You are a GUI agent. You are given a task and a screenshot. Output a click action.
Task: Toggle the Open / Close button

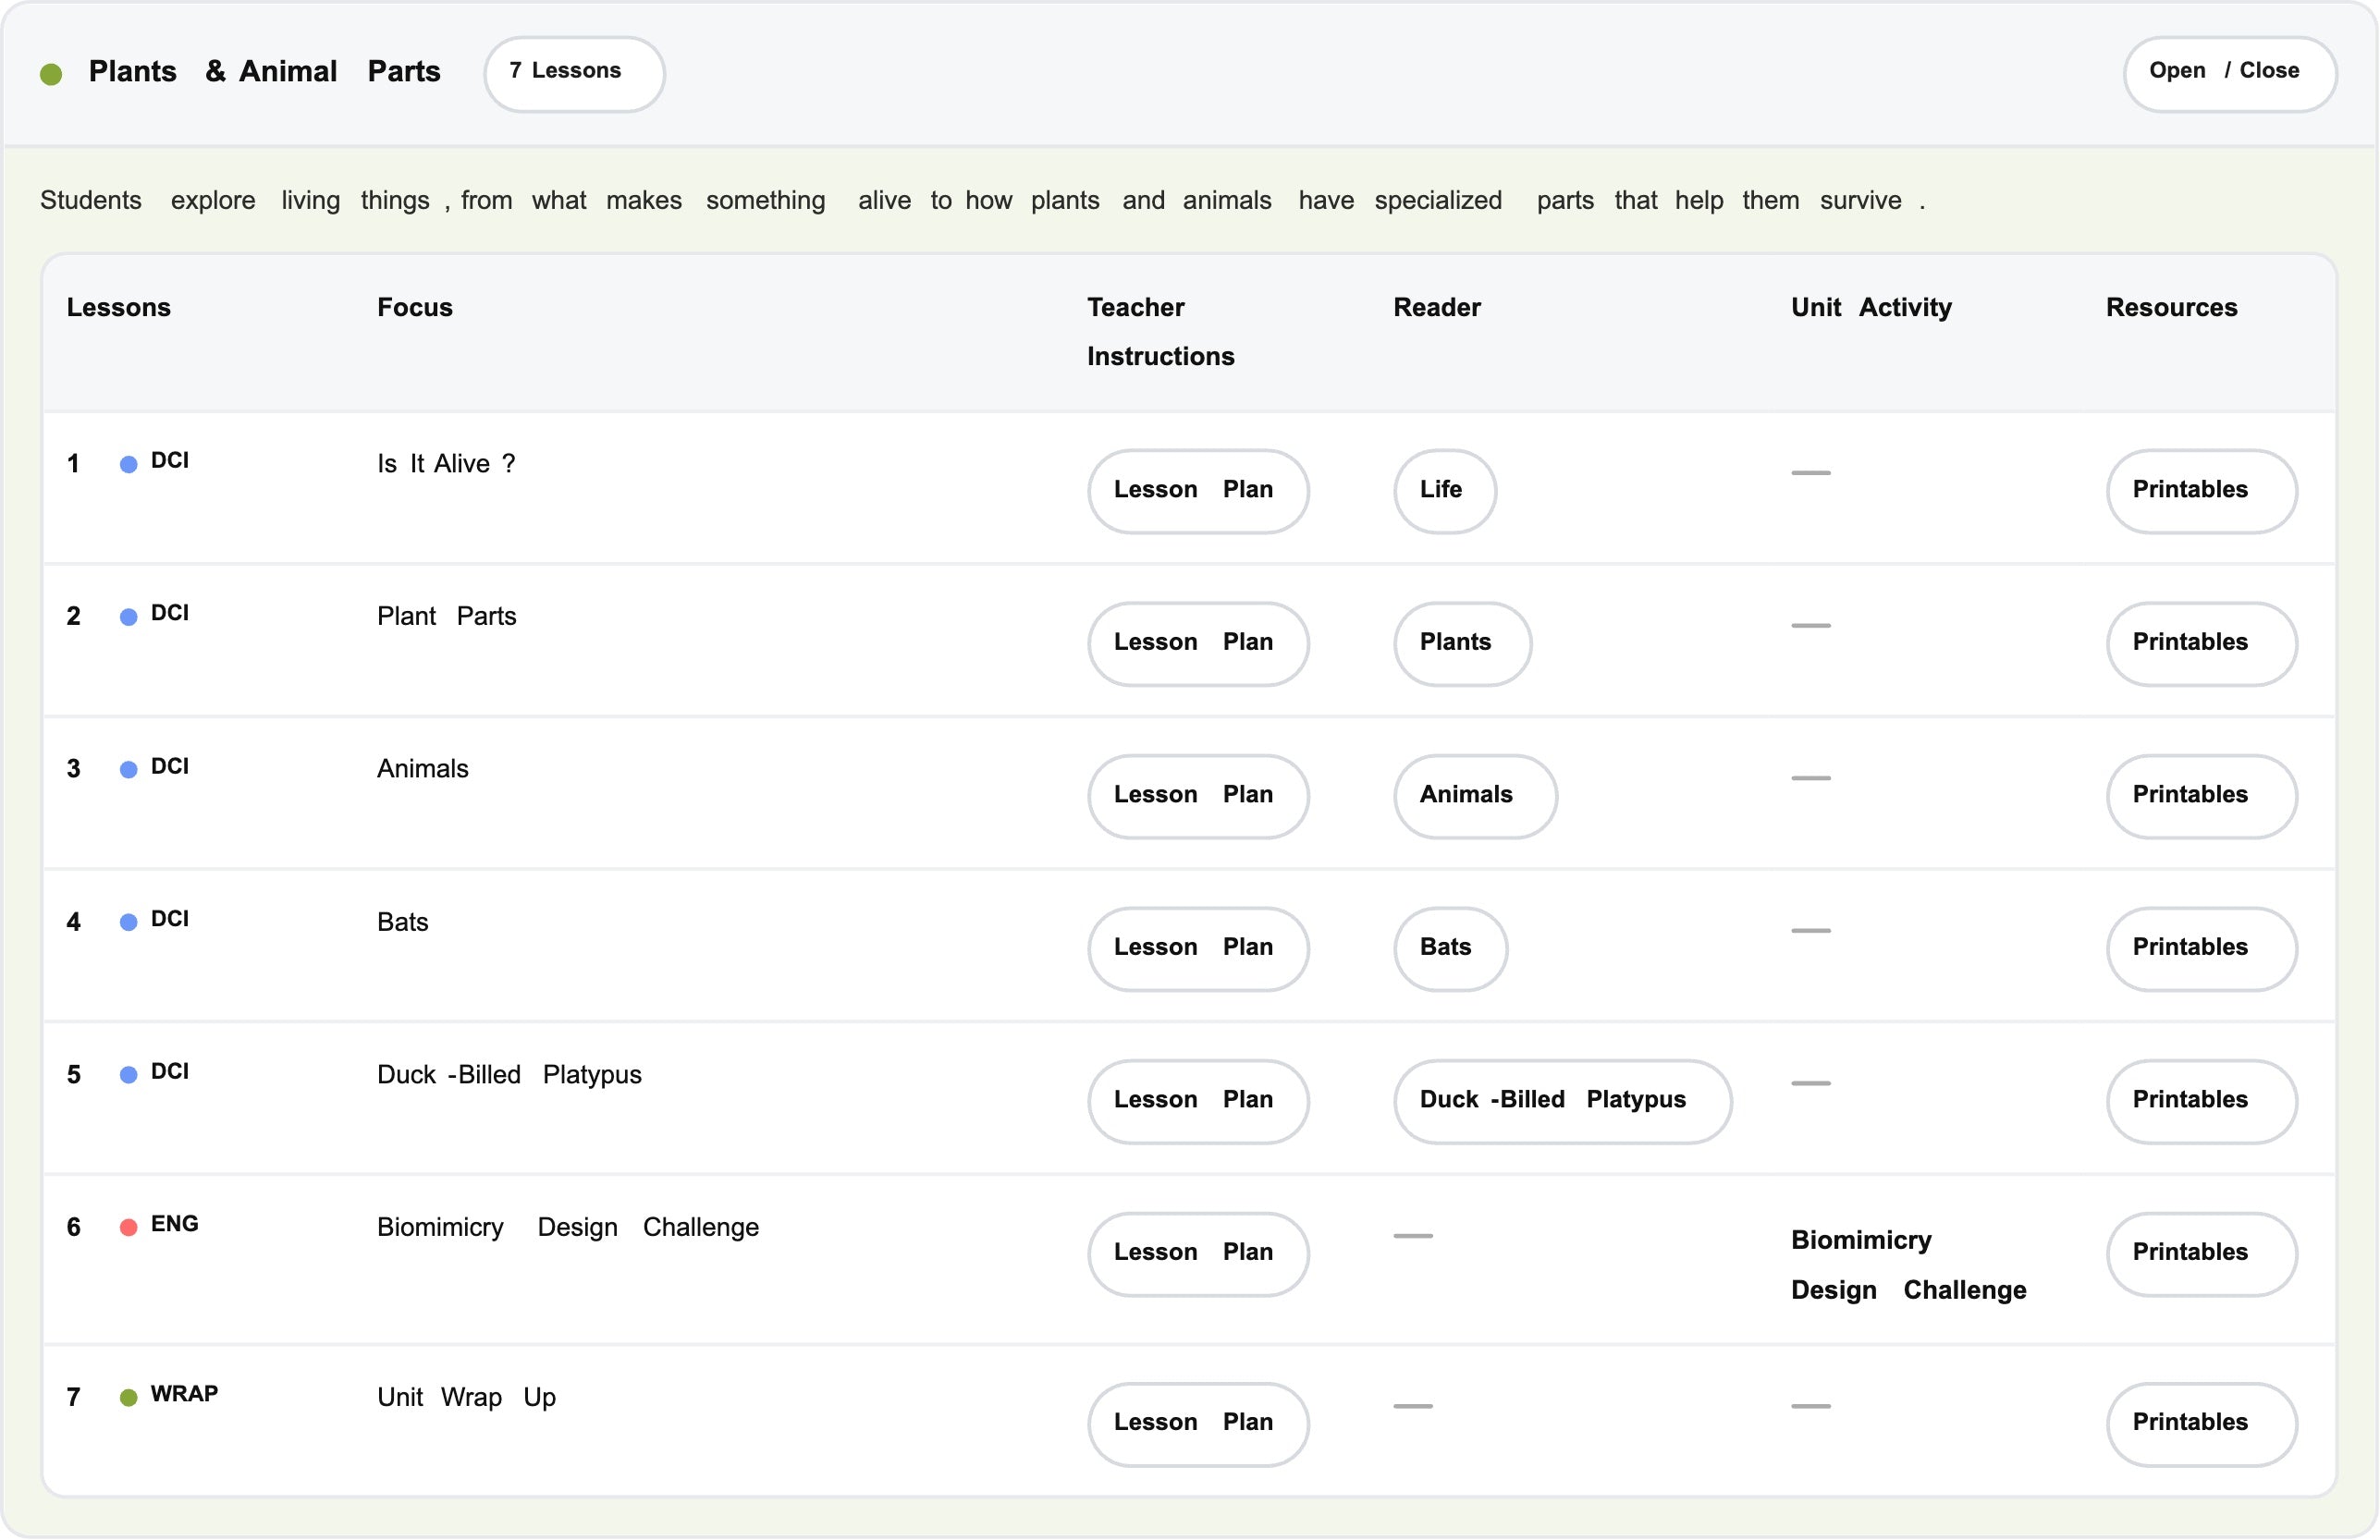[x=2229, y=74]
